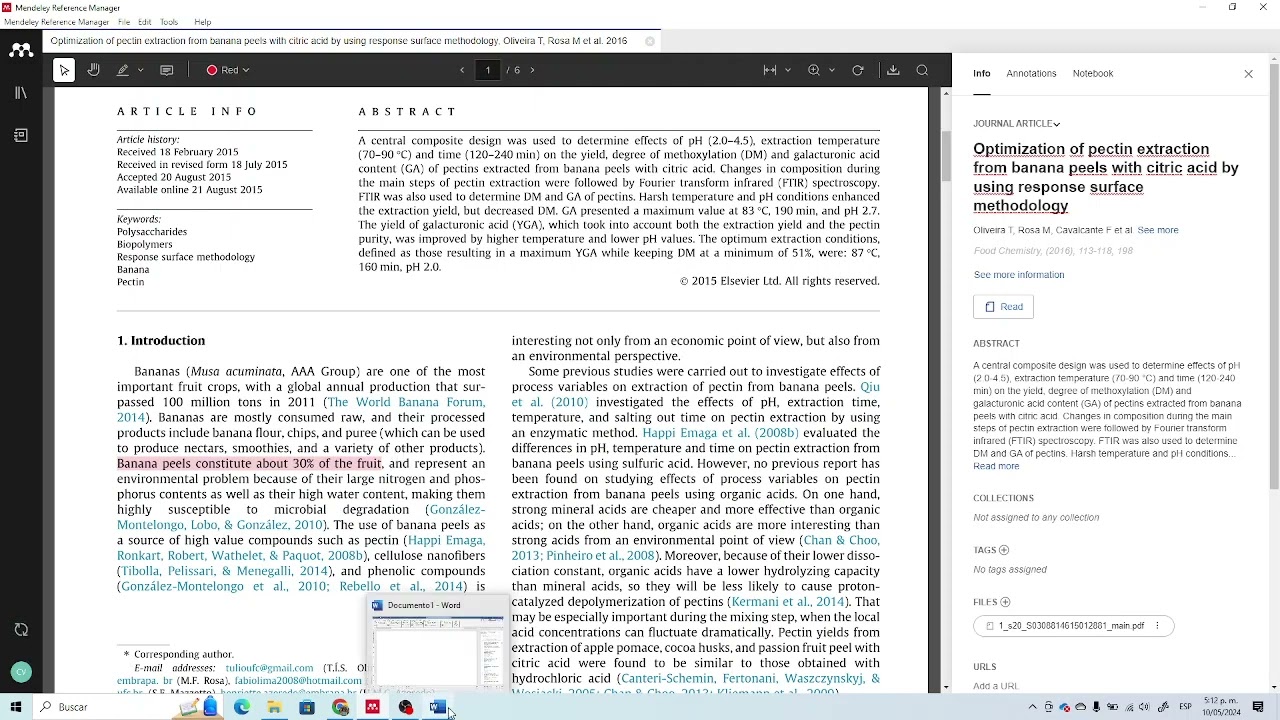The height and width of the screenshot is (720, 1280).
Task: Close the right info panel
Action: point(1248,74)
